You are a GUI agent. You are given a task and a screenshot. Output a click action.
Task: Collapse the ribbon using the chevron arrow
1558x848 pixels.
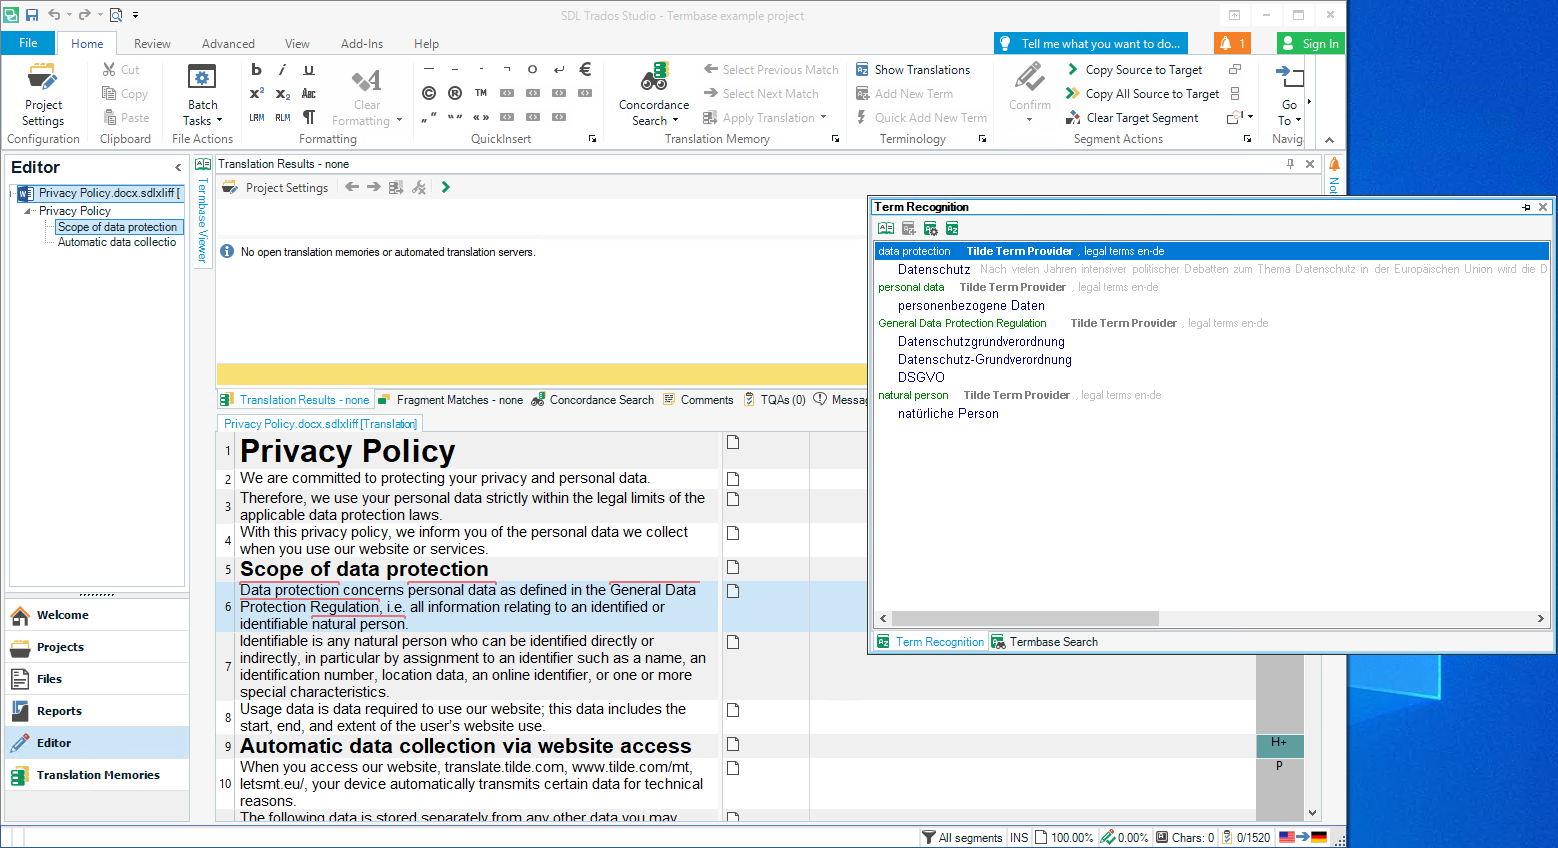click(x=1329, y=140)
